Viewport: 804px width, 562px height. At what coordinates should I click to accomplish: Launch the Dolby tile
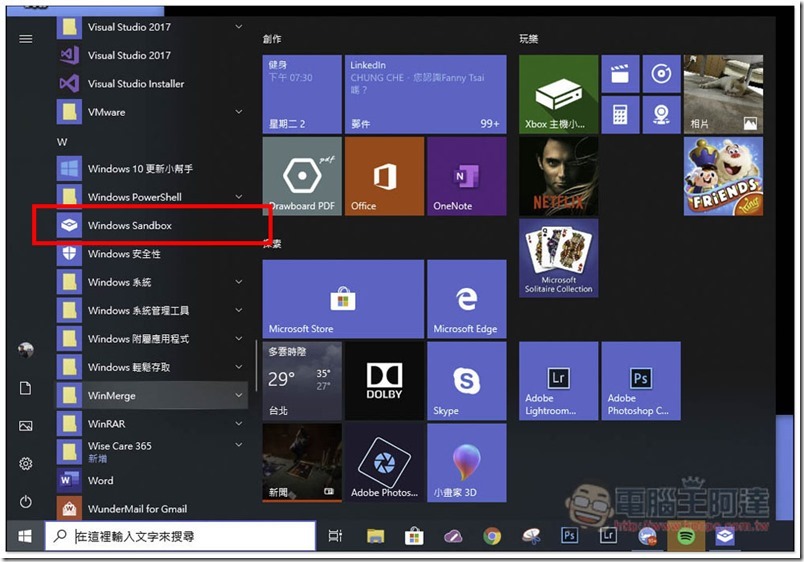click(384, 380)
